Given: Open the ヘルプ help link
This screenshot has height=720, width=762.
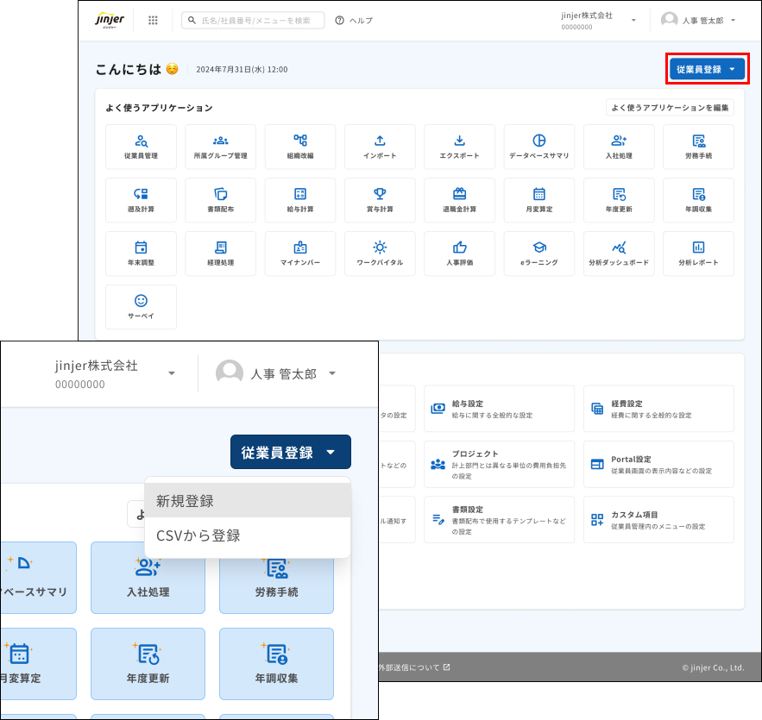Looking at the screenshot, I should click(354, 20).
